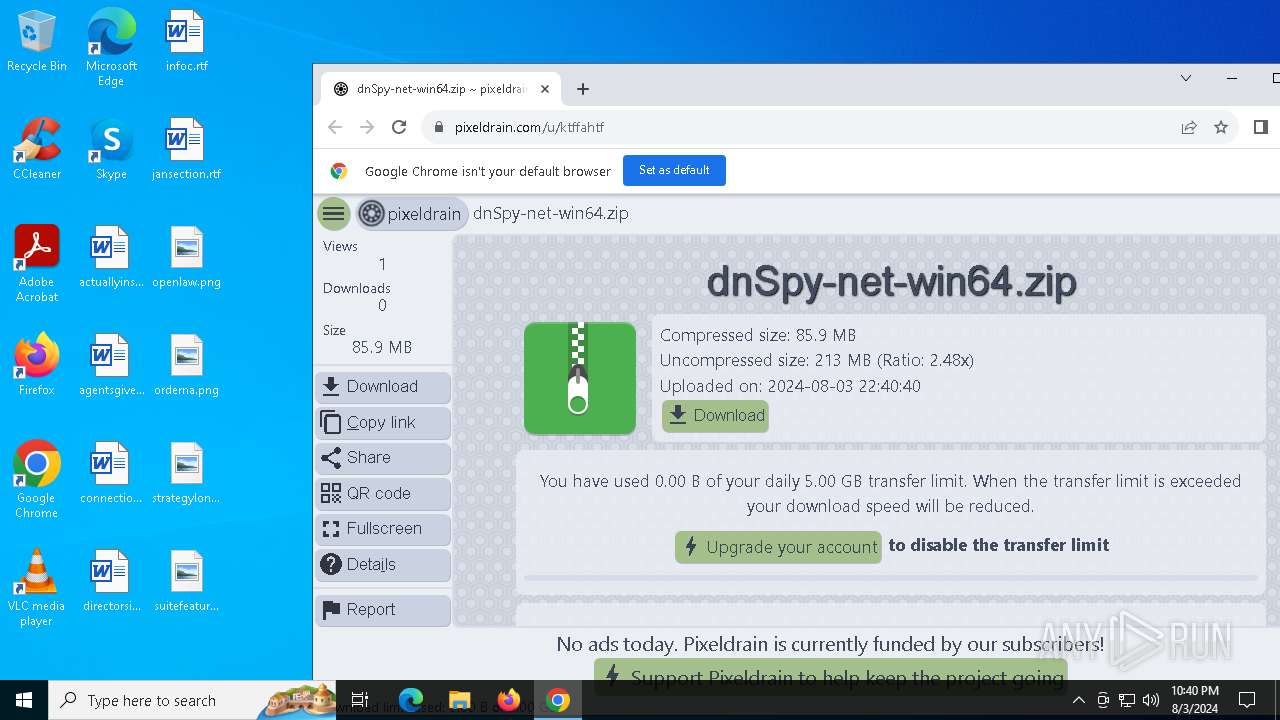Open Recycle Bin on desktop
The height and width of the screenshot is (720, 1280).
[37, 42]
